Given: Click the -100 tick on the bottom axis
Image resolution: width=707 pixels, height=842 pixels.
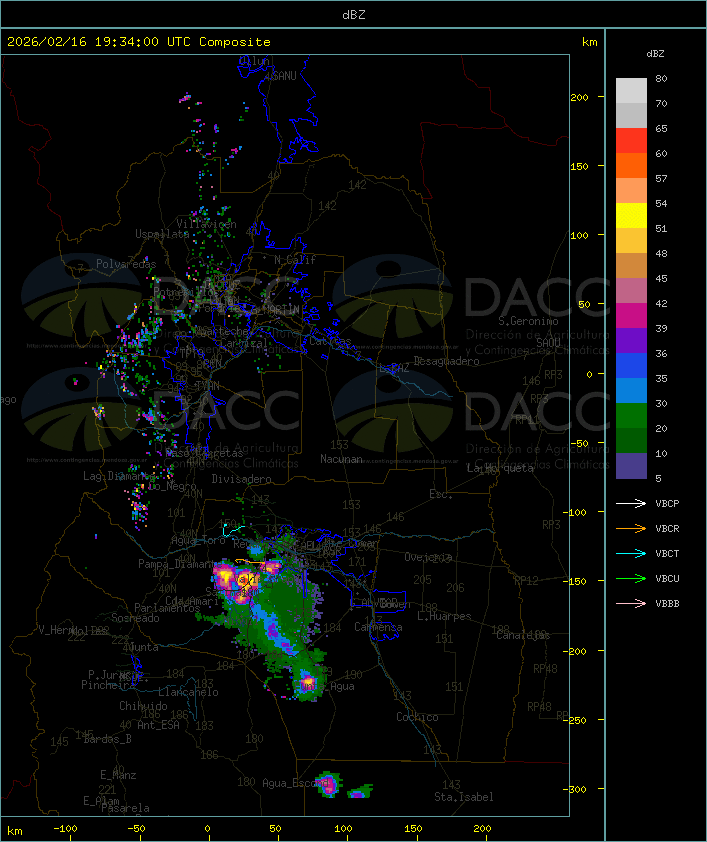Looking at the screenshot, I should pyautogui.click(x=65, y=829).
